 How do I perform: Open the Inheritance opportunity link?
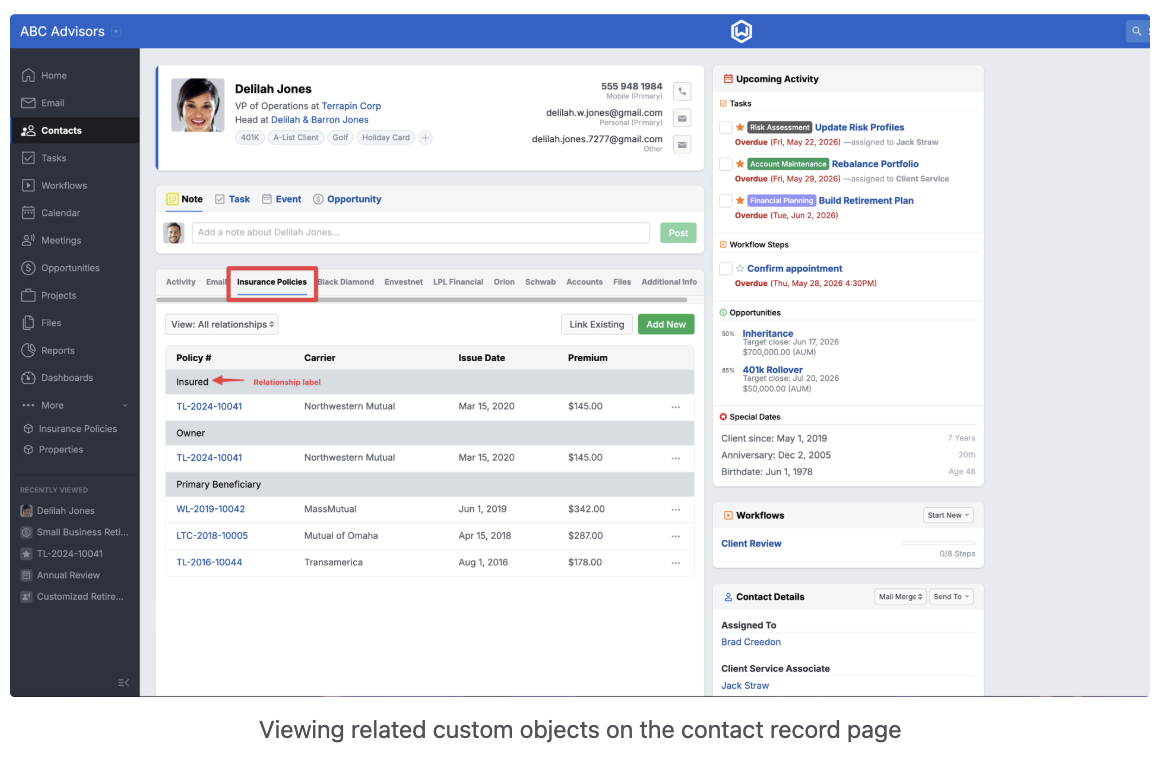(768, 334)
